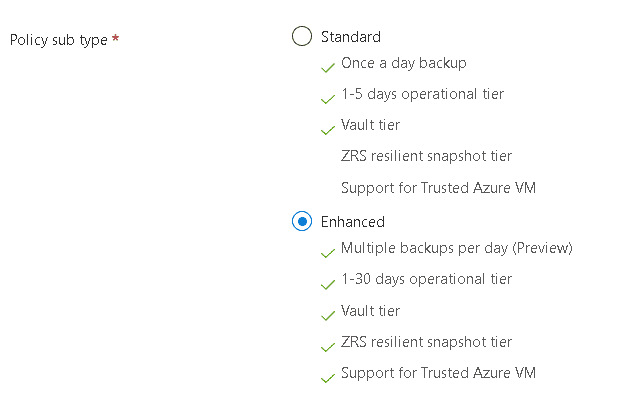This screenshot has width=639, height=399.
Task: Click the Standard option label text
Action: [x=351, y=37]
